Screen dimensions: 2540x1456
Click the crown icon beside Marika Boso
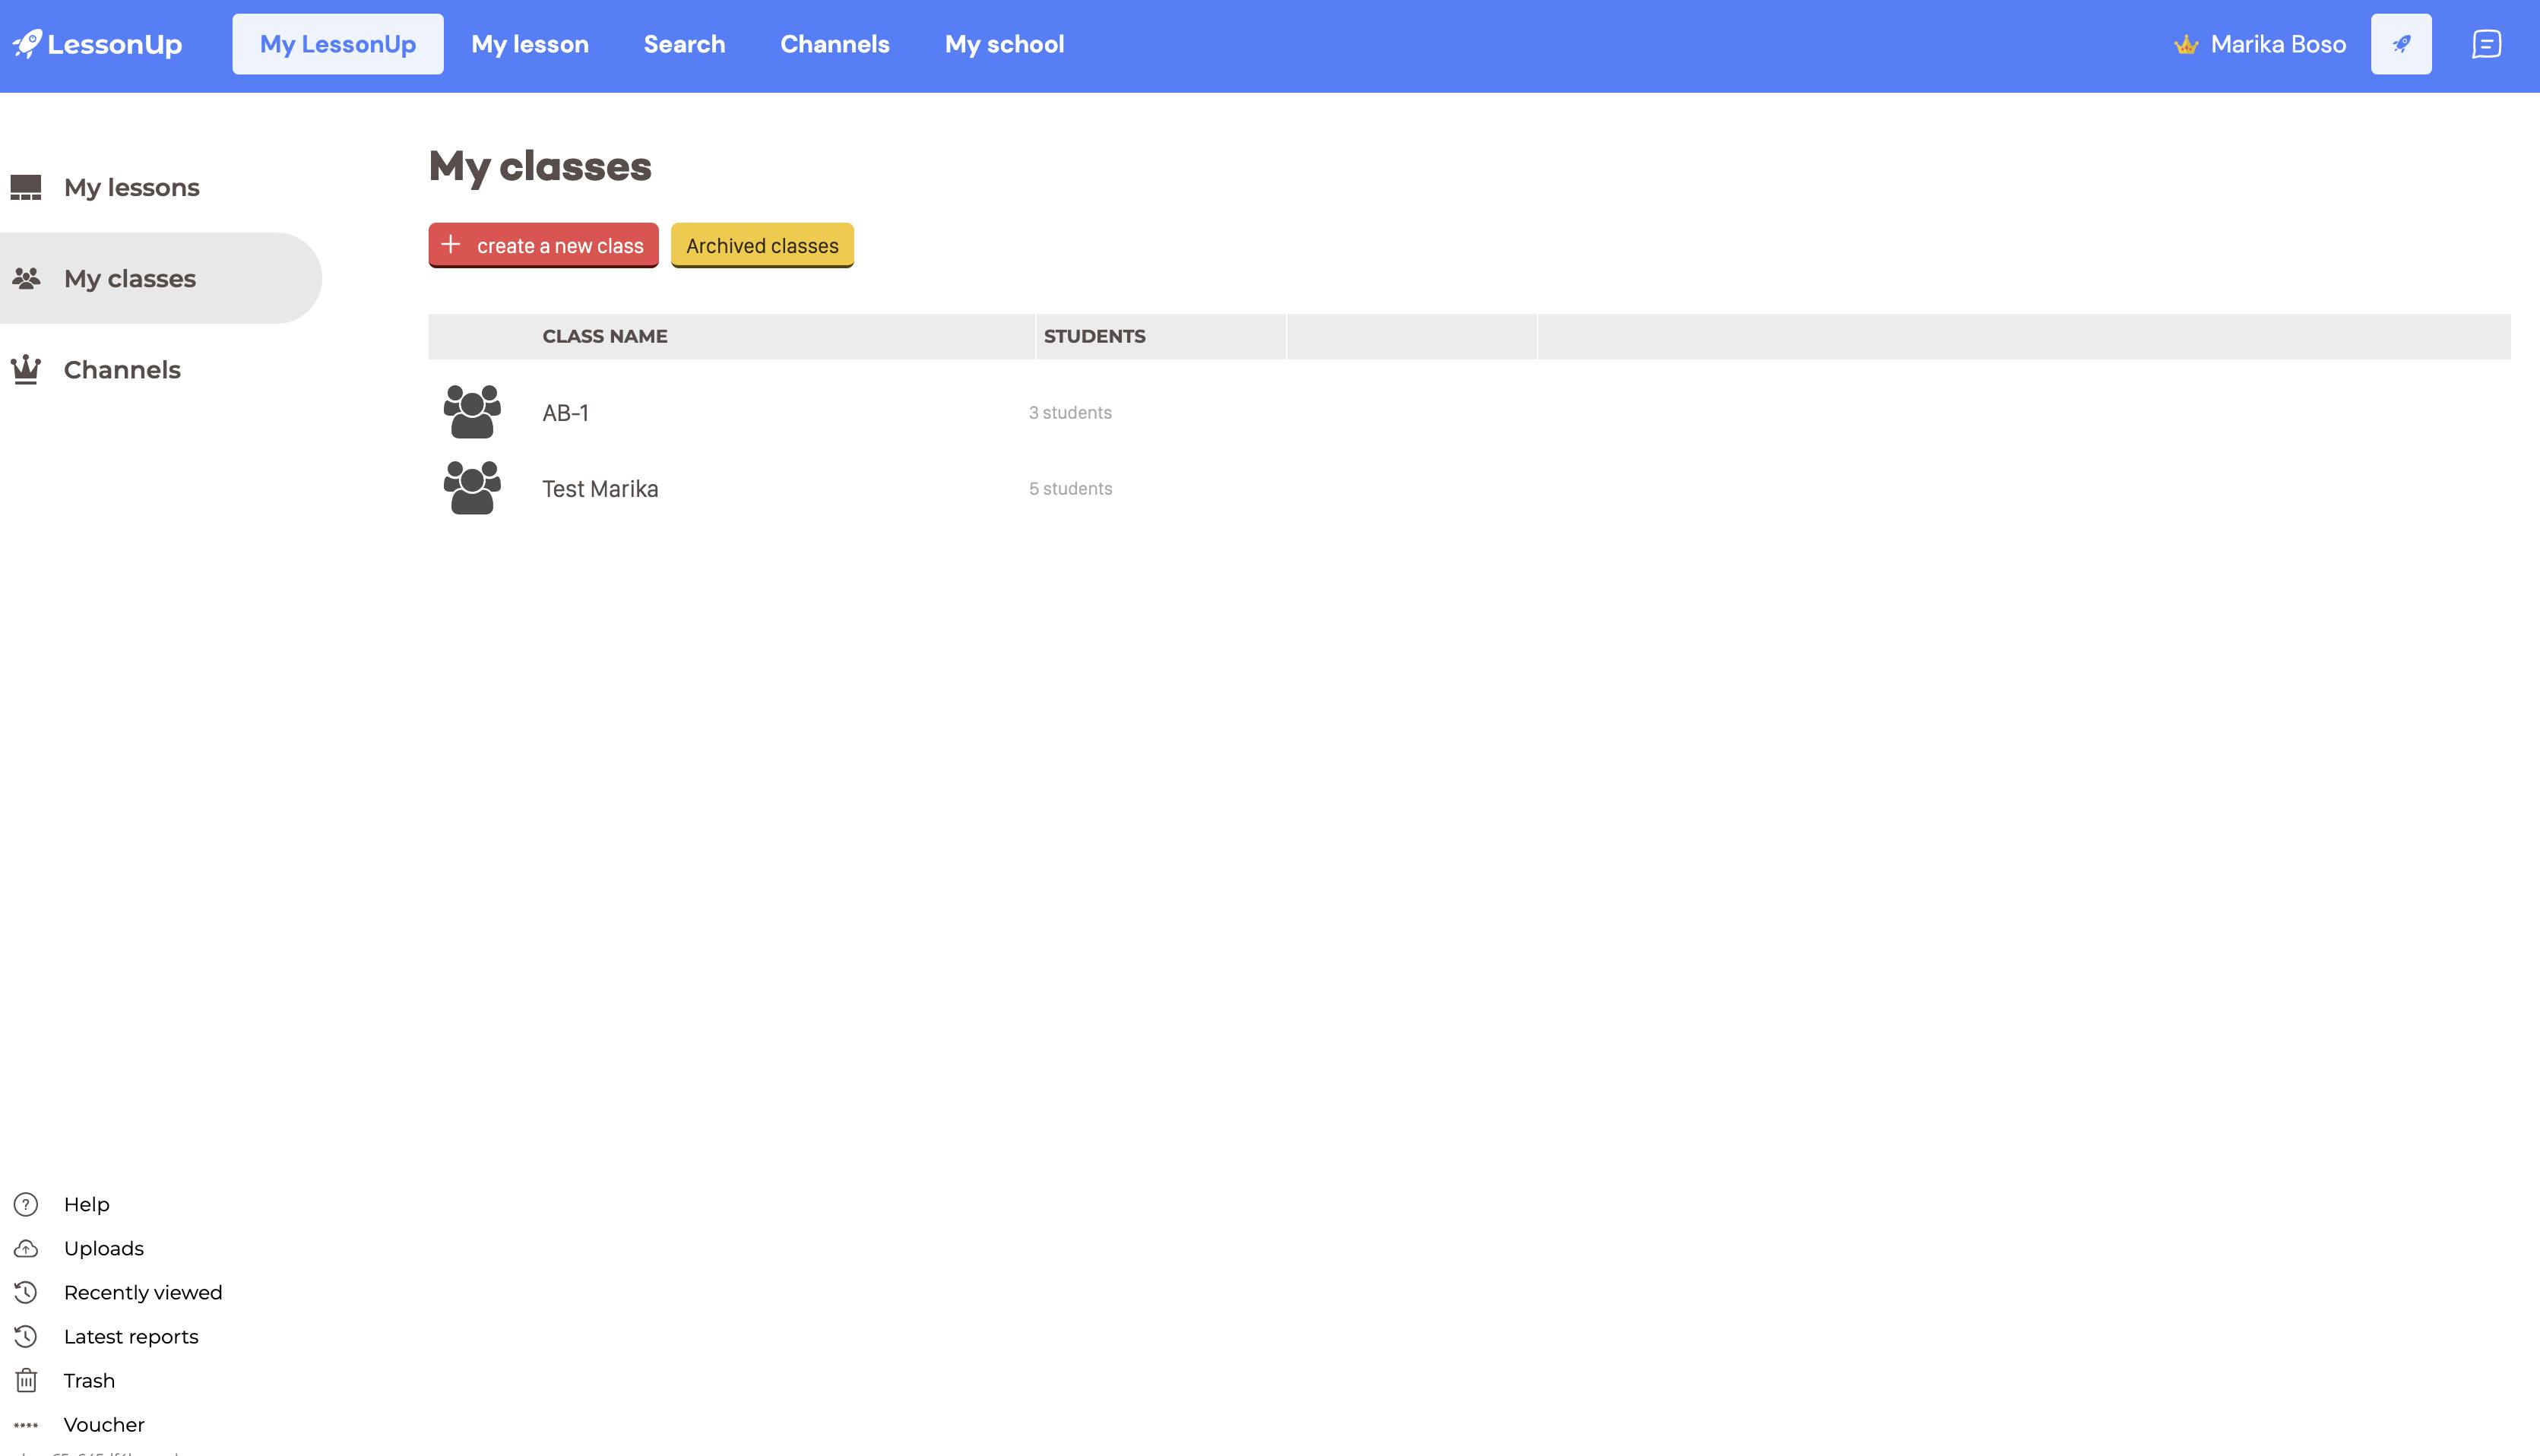click(x=2186, y=45)
